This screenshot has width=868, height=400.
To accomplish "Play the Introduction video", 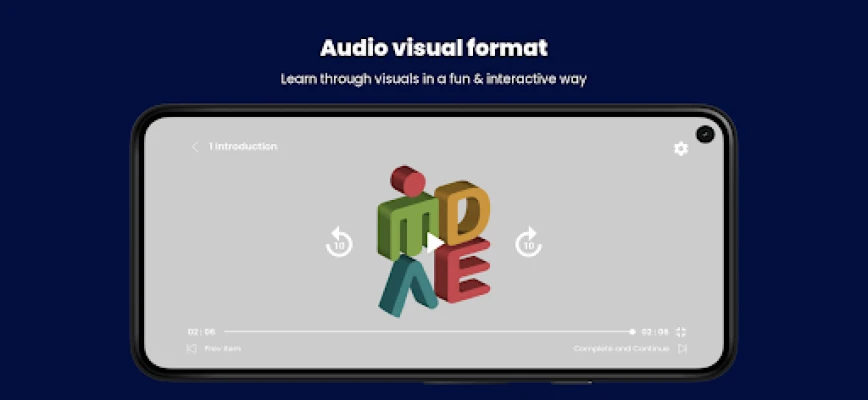I will [x=434, y=242].
